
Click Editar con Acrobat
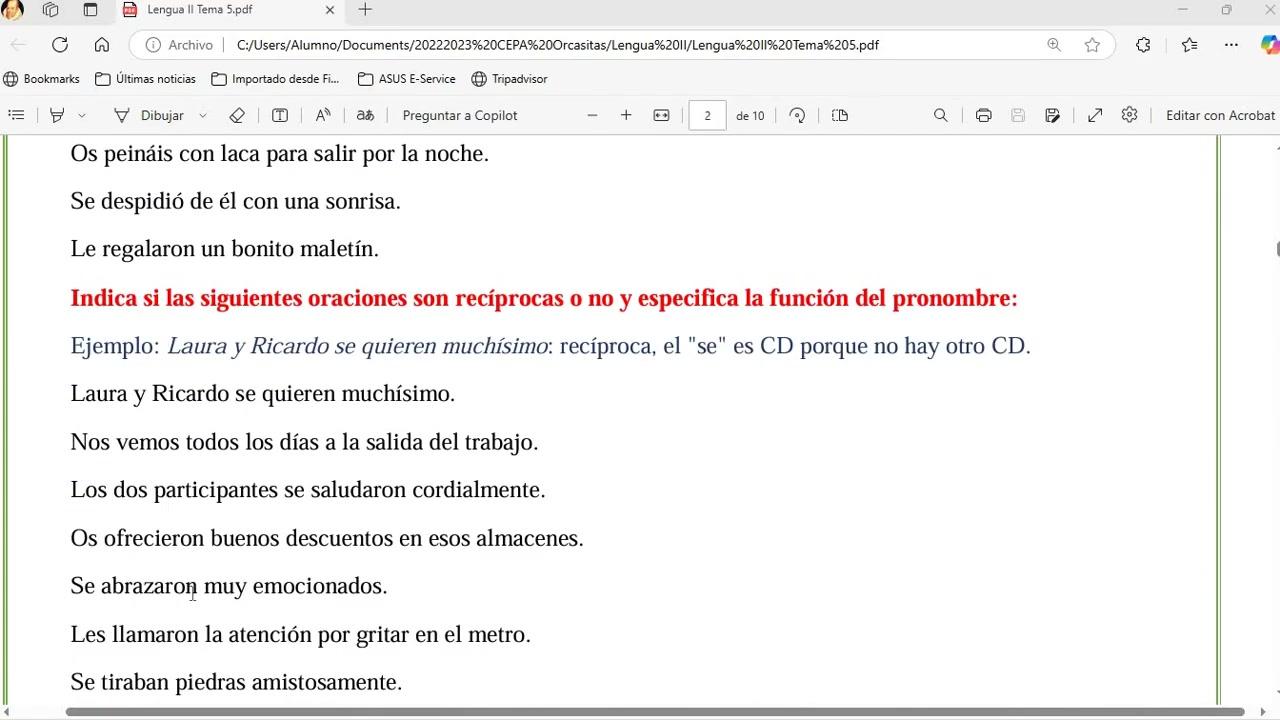(x=1220, y=116)
